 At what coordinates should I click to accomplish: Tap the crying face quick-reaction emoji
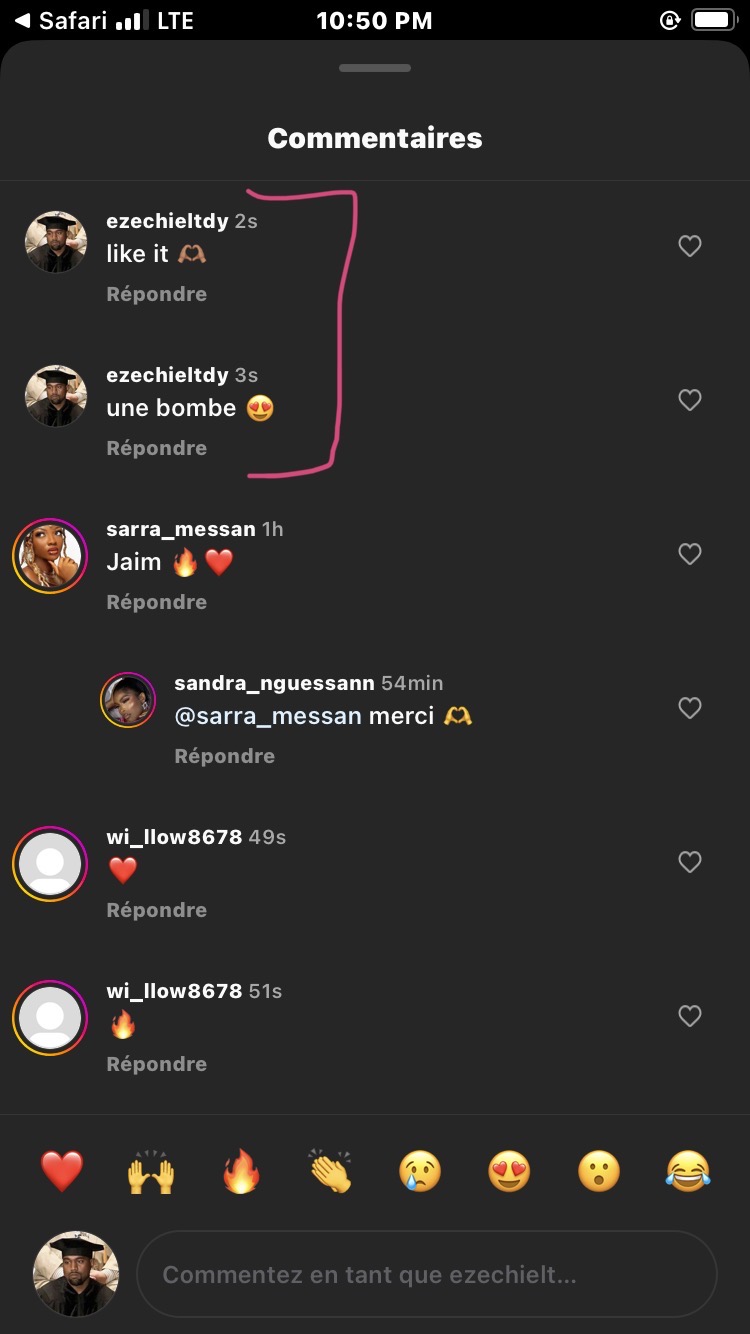(x=420, y=1171)
